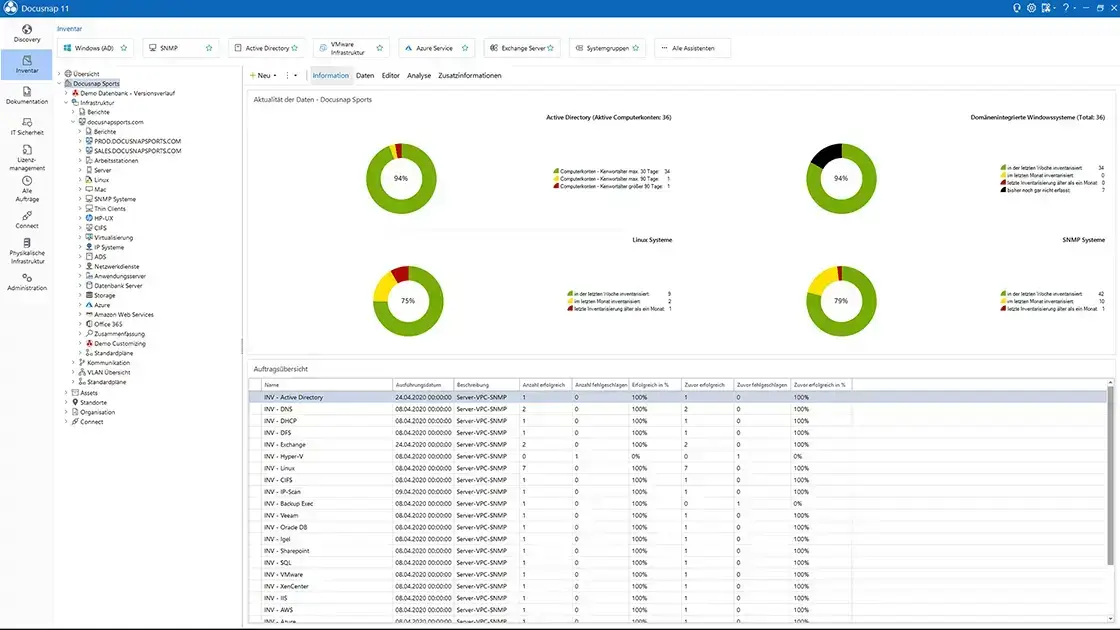Toggle Azure Service favorite star
Image resolution: width=1120 pixels, height=630 pixels.
pyautogui.click(x=465, y=48)
